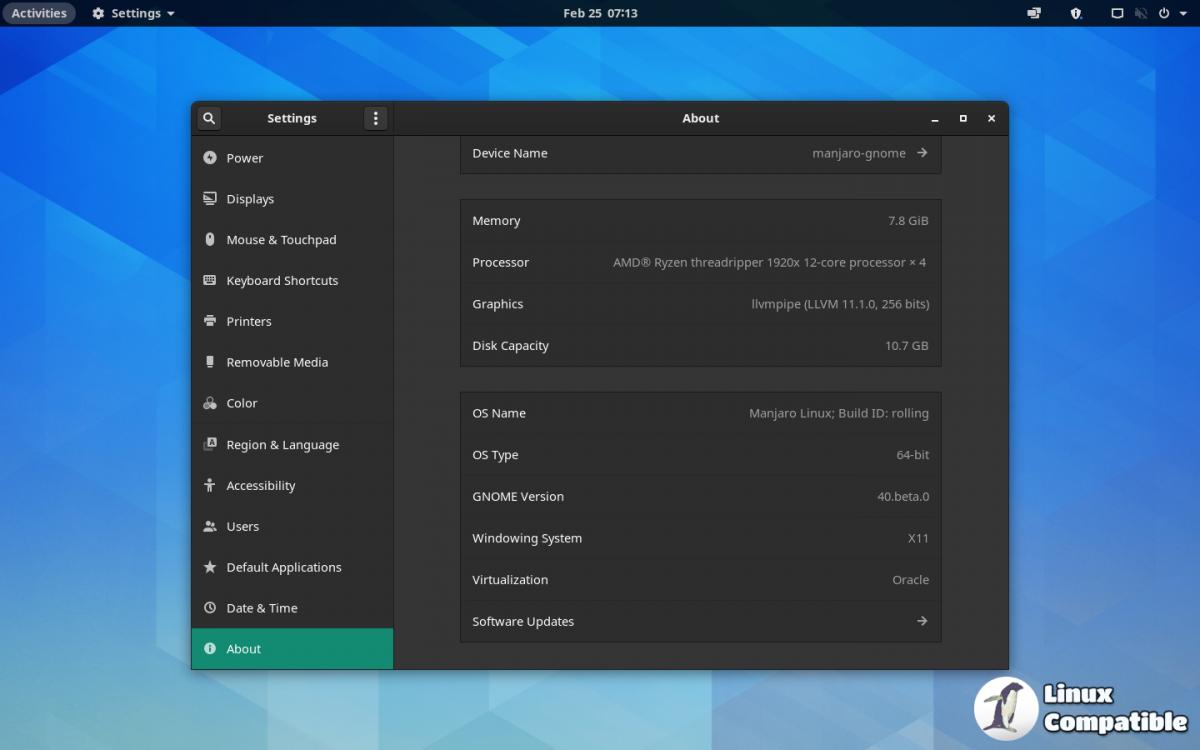Select Default Applications in sidebar

[x=283, y=567]
